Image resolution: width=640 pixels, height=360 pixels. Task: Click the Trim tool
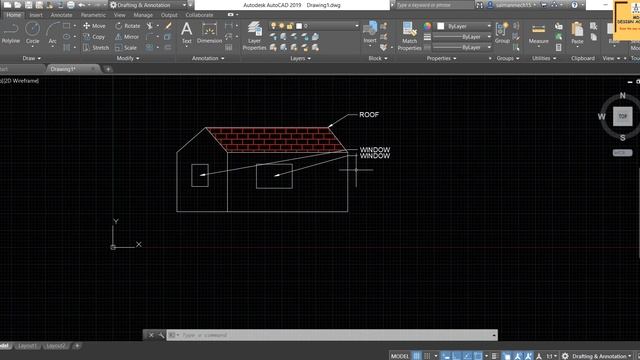150,26
